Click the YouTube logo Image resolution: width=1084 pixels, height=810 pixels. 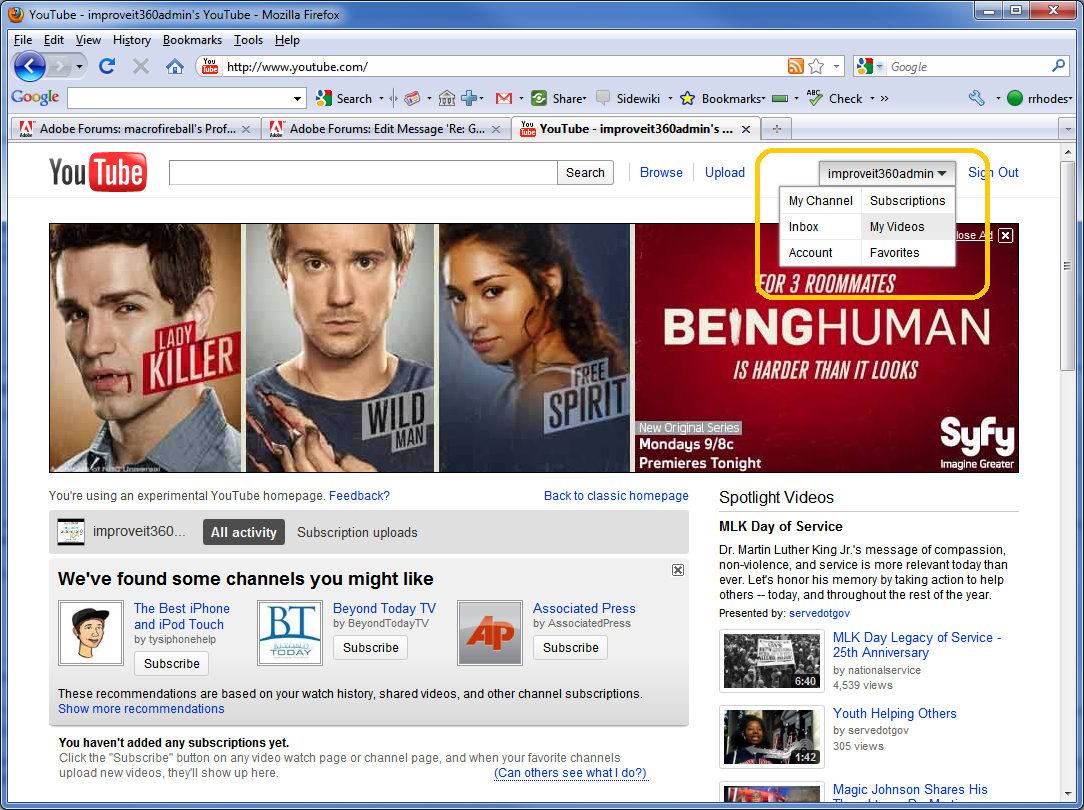click(x=97, y=172)
